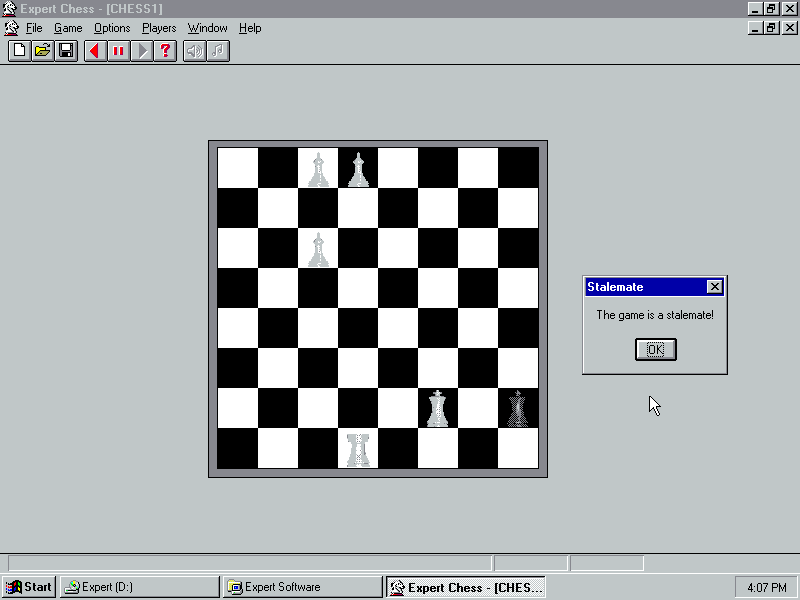This screenshot has width=800, height=600.
Task: Click the New game toolbar icon
Action: point(19,51)
